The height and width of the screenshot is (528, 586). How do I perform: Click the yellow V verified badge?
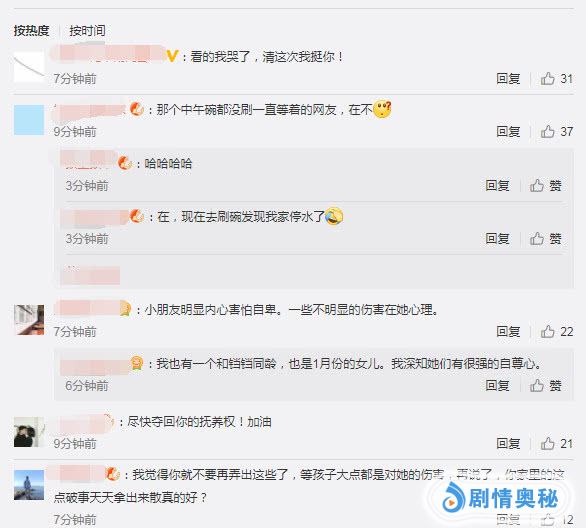pos(172,56)
